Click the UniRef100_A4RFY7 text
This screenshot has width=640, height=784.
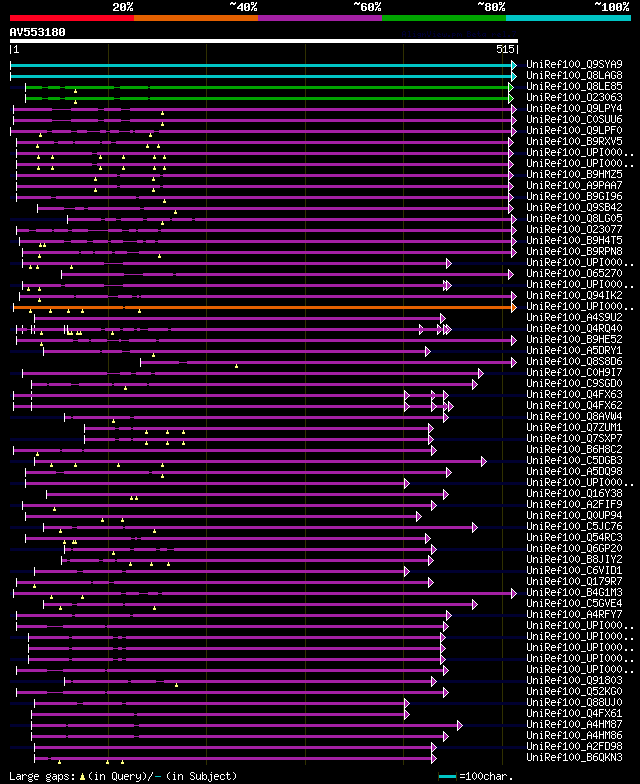click(574, 614)
